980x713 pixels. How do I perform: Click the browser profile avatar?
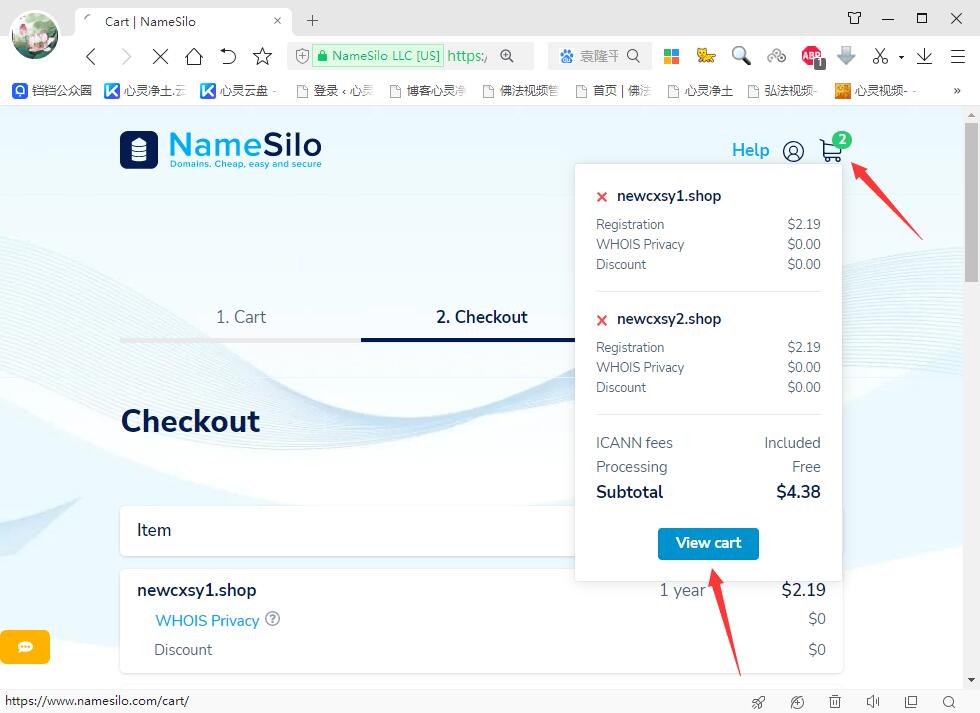pos(35,35)
